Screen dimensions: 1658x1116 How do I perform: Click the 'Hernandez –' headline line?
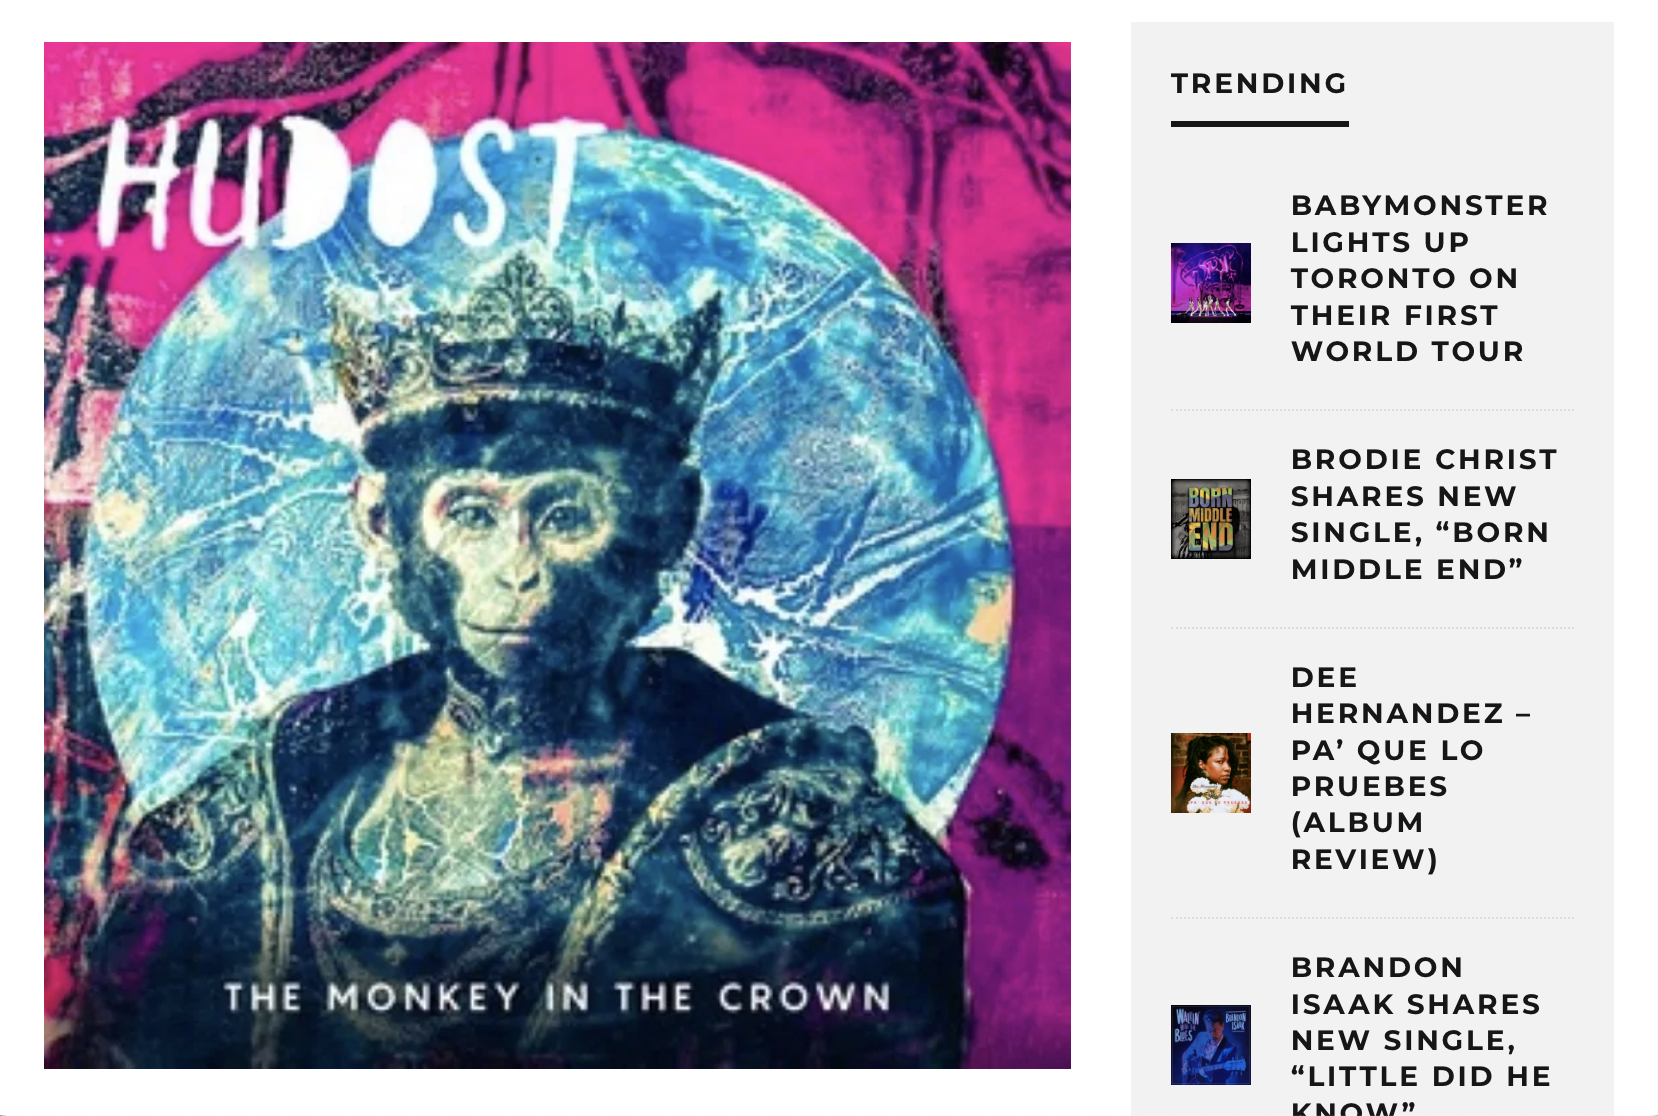pyautogui.click(x=1411, y=714)
